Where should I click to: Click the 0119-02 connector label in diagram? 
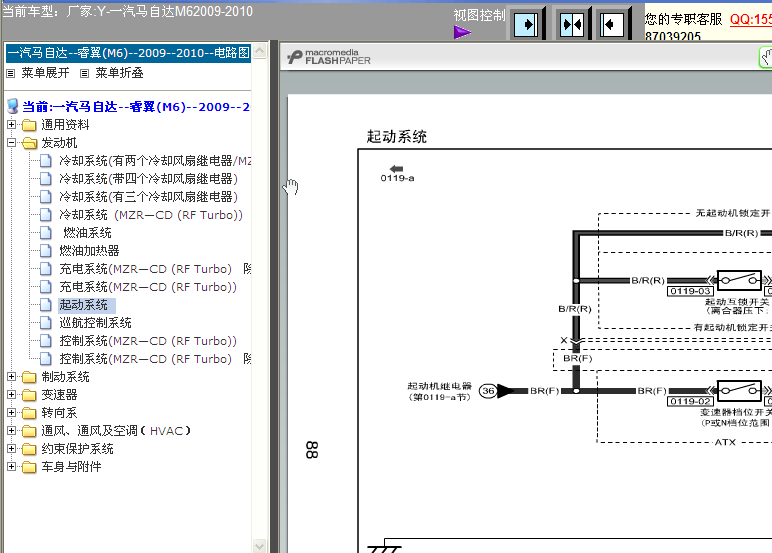pos(690,401)
